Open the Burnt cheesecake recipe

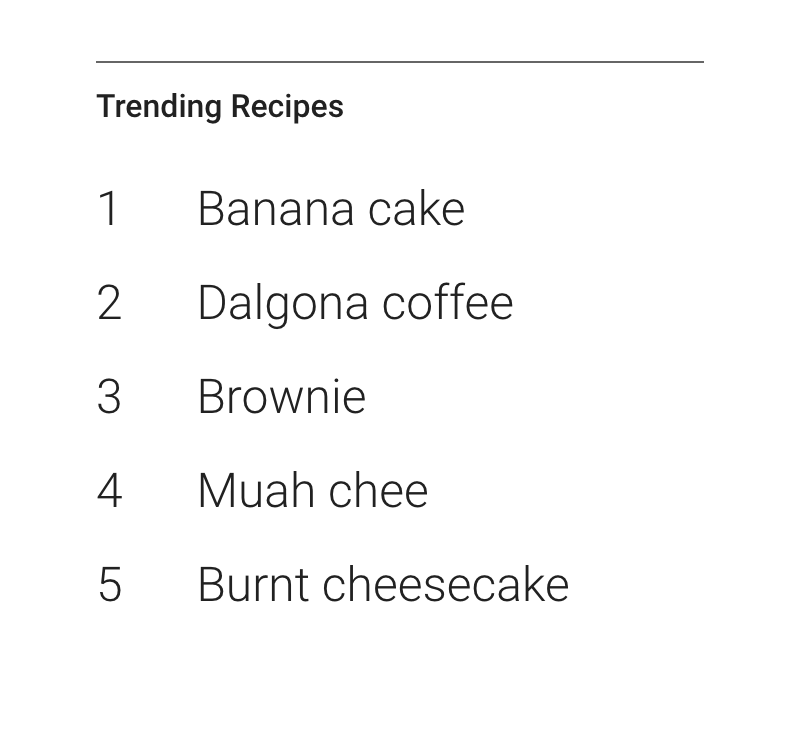(383, 585)
